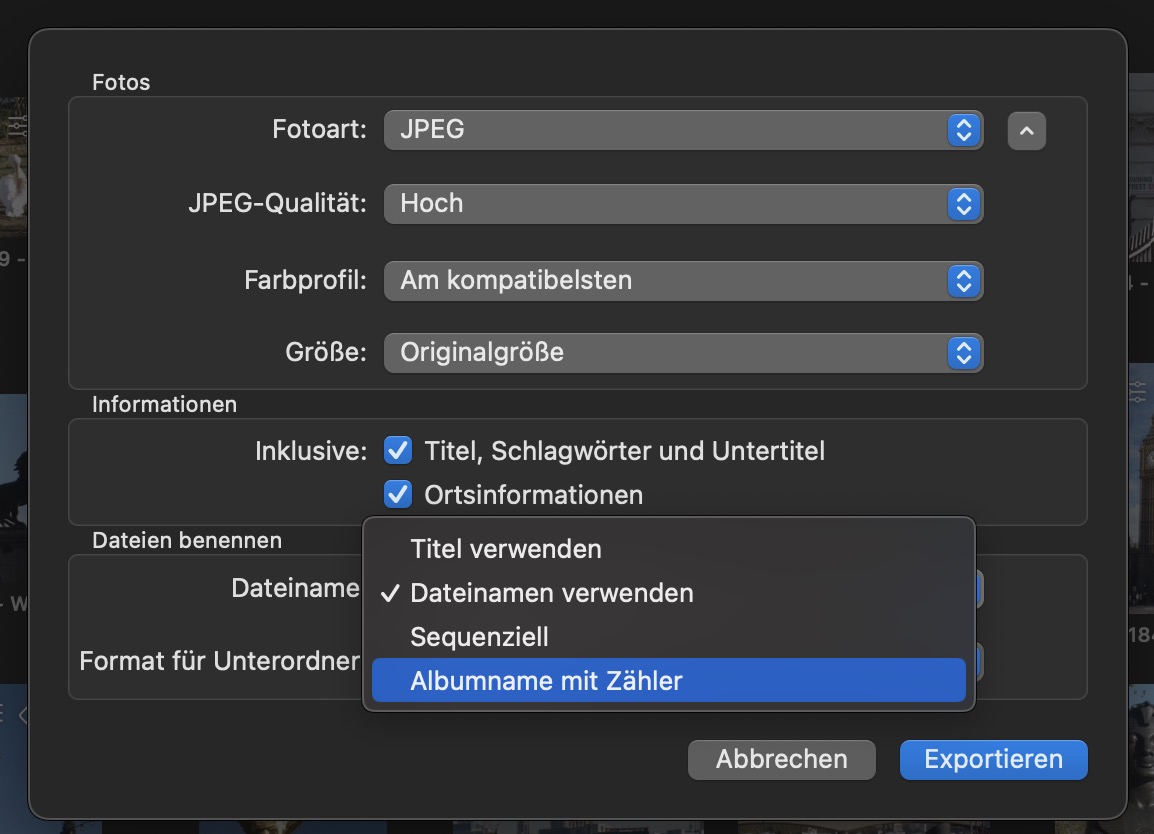Click the Exportieren button
Viewport: 1154px width, 834px height.
click(x=993, y=759)
